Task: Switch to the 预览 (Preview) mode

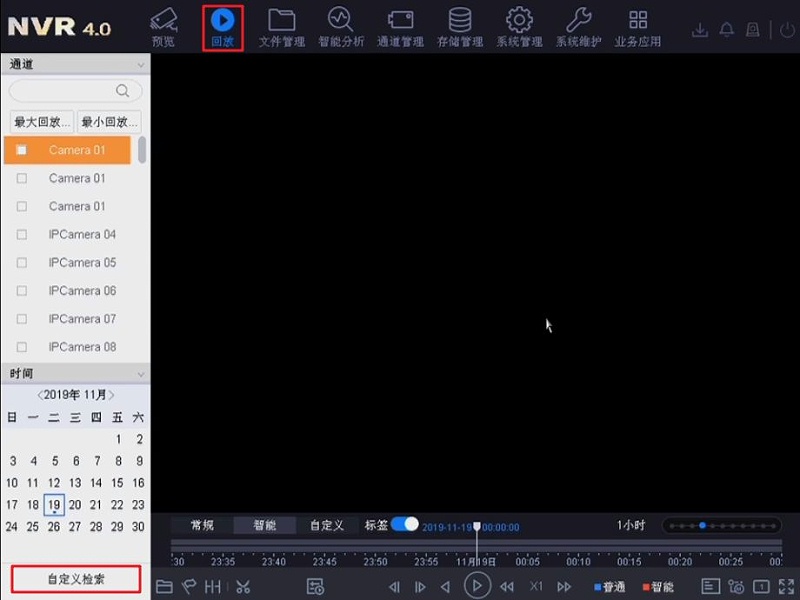Action: [162, 27]
